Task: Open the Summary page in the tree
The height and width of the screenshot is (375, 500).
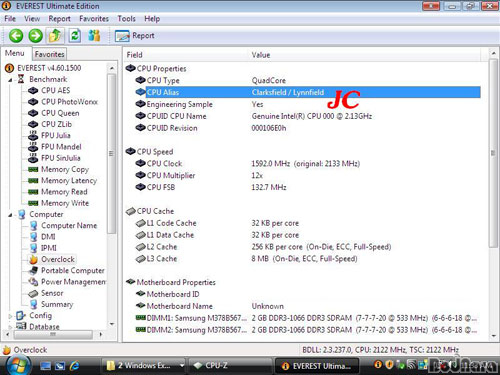Action: [x=57, y=304]
